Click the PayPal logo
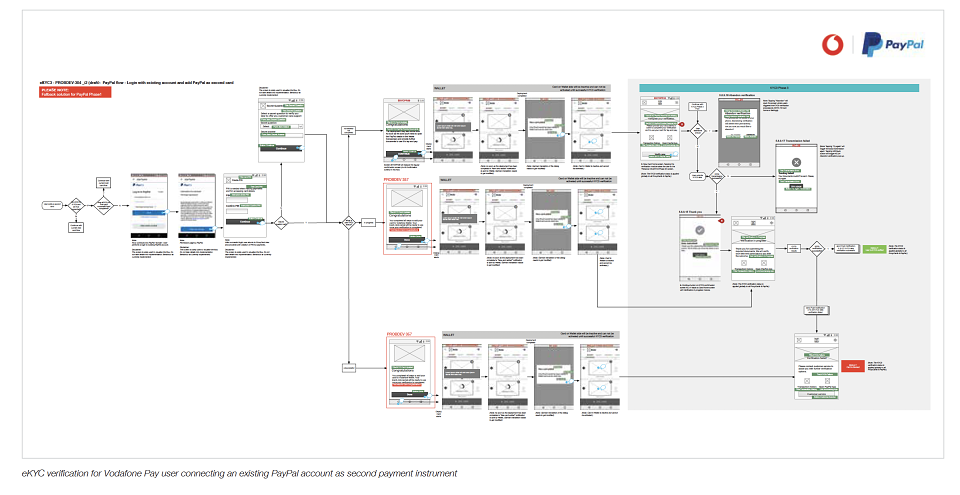This screenshot has height=495, width=960. point(893,45)
